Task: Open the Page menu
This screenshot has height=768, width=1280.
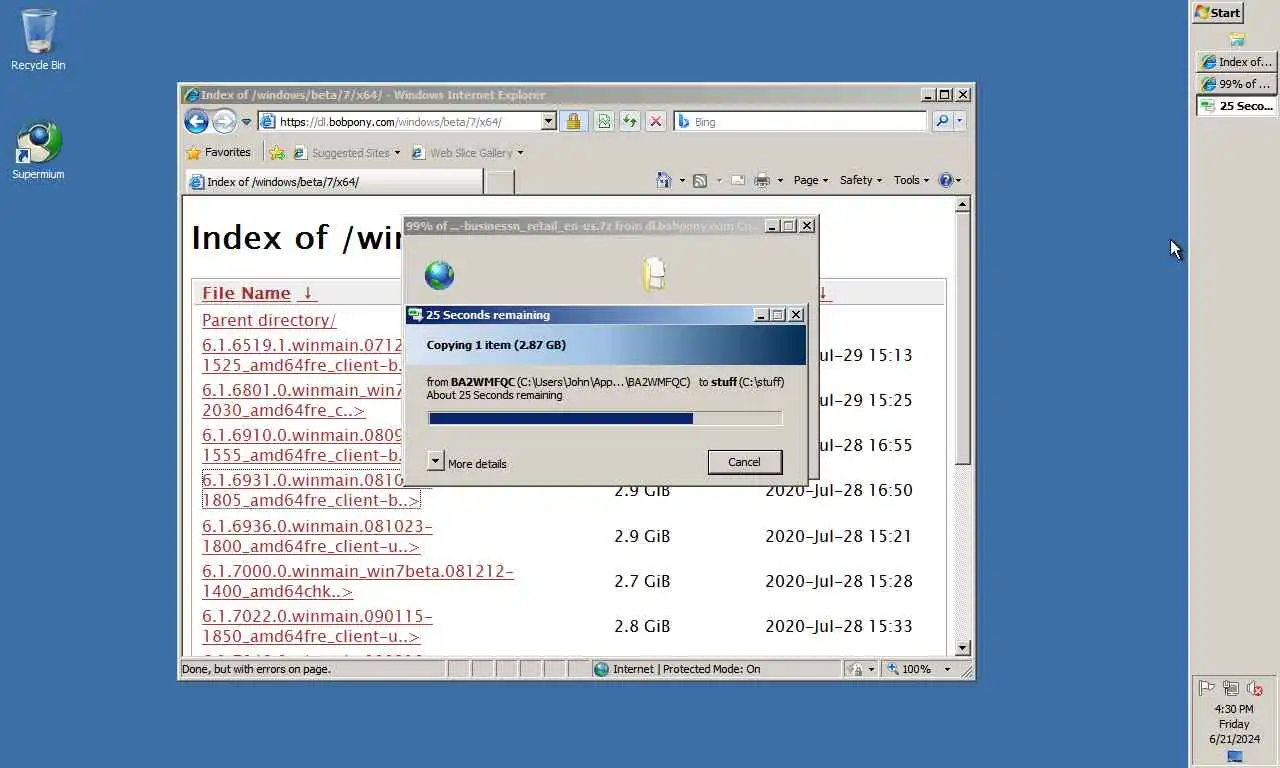Action: [810, 180]
